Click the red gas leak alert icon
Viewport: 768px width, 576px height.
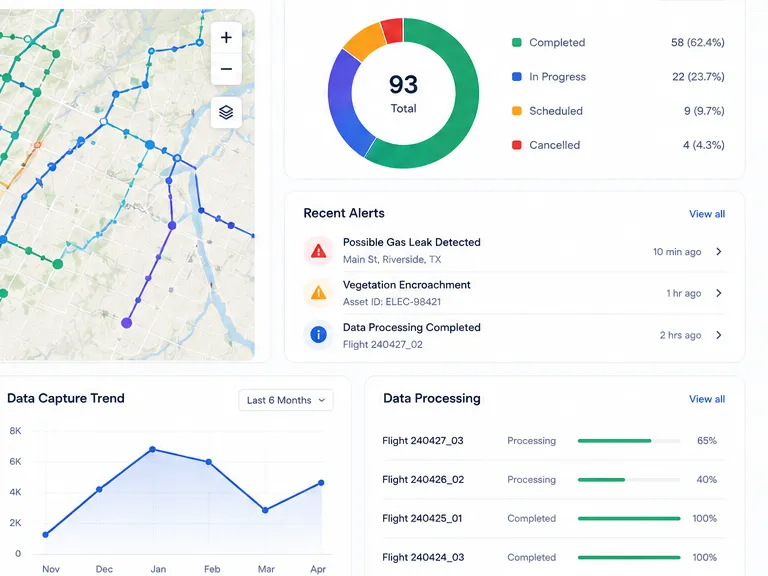tap(318, 251)
